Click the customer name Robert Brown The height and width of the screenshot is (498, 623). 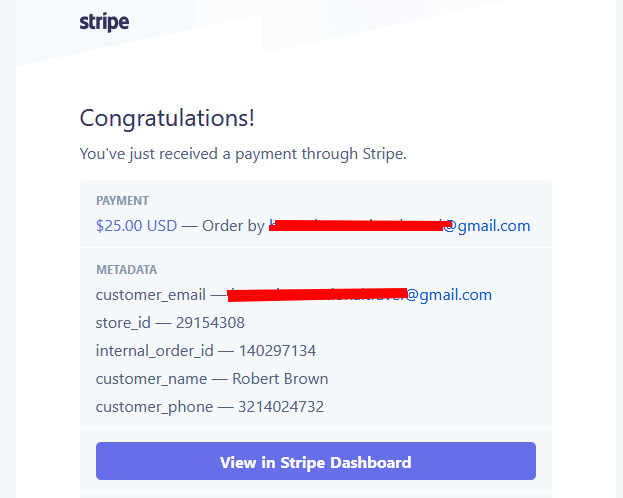click(280, 379)
